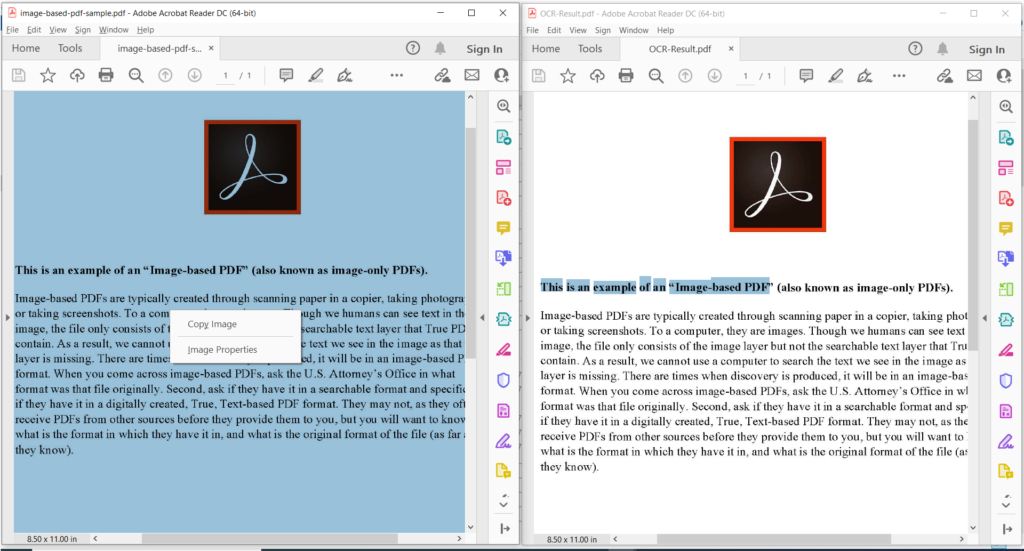
Task: Click the page number field in left toolbar
Action: click(226, 76)
